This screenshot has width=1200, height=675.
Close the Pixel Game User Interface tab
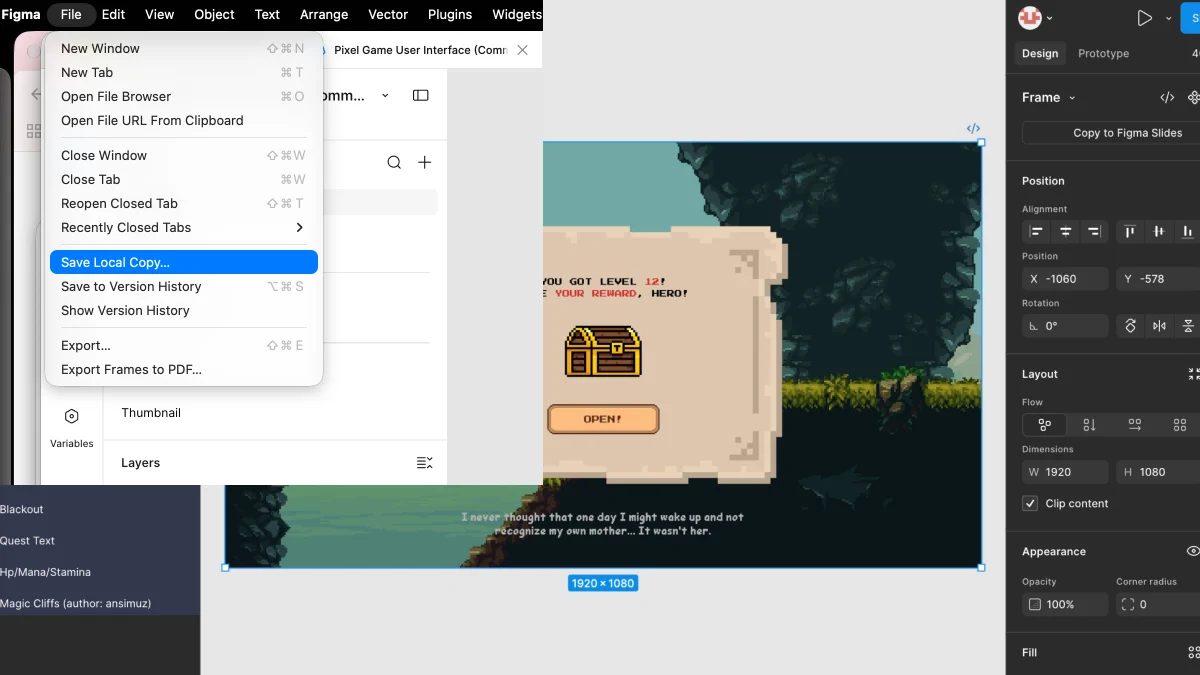pyautogui.click(x=522, y=49)
